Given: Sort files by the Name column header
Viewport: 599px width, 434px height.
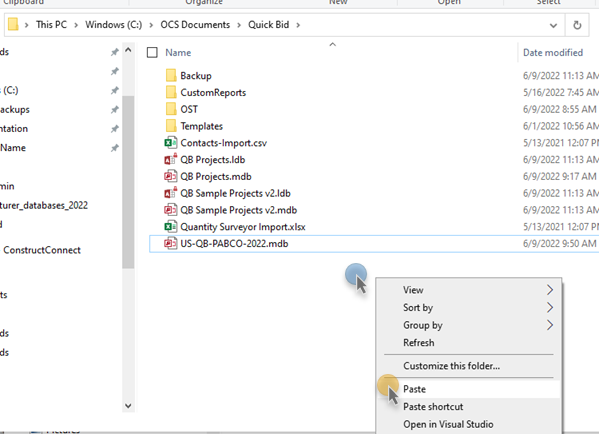Looking at the screenshot, I should [x=178, y=53].
